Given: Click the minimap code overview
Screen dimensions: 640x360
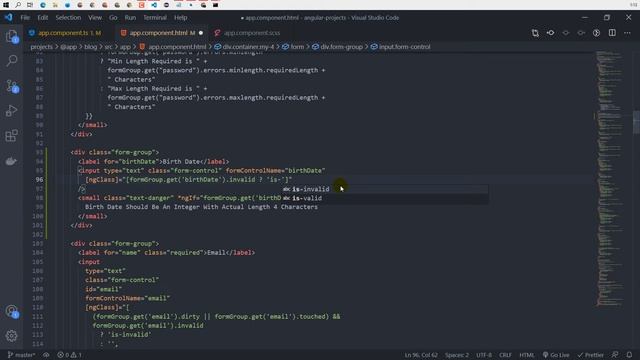Looking at the screenshot, I should pos(610,178).
